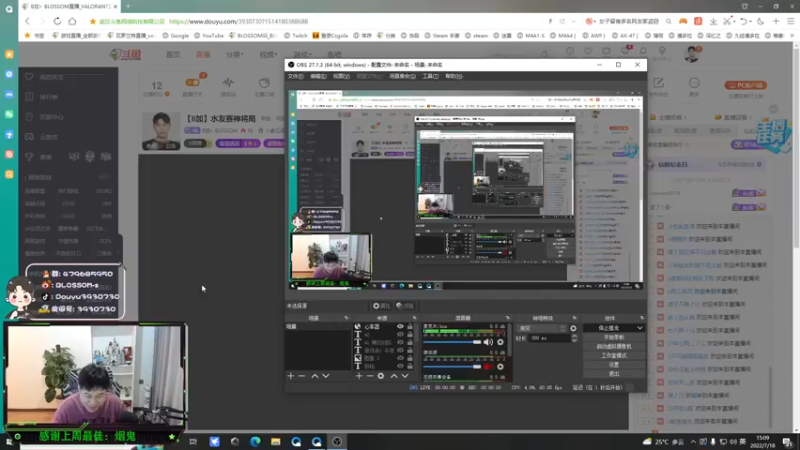The width and height of the screenshot is (800, 450).
Task: Open browser downloads icon in toolbar
Action: pos(713,21)
